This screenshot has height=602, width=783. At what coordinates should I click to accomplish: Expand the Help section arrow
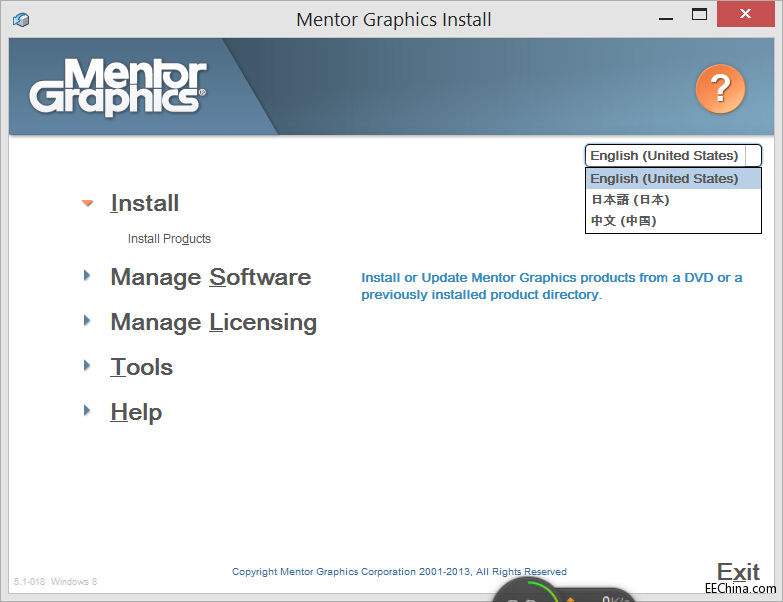click(x=87, y=410)
